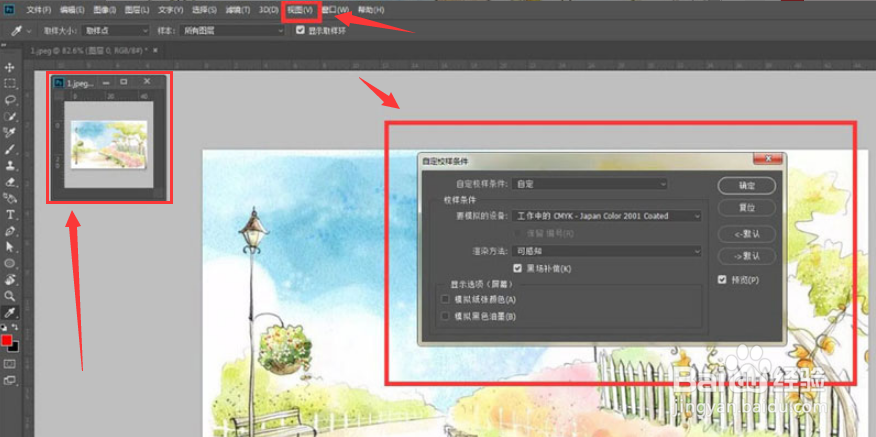Select the Eyedropper tool in toolbar

point(9,312)
